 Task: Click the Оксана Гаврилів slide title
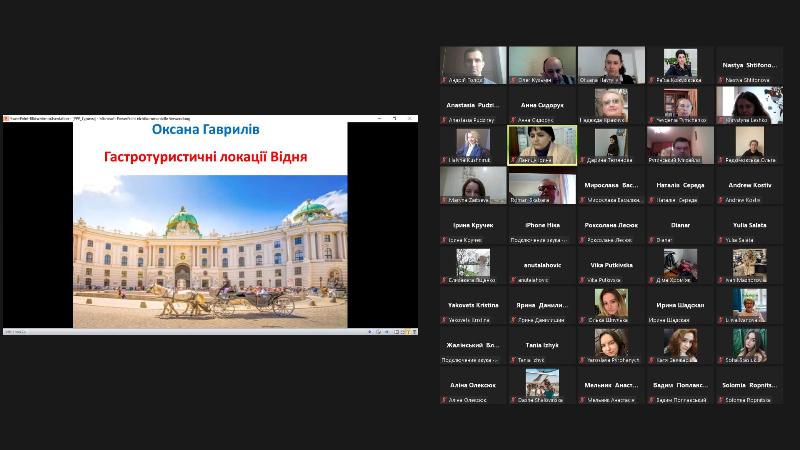tap(210, 129)
